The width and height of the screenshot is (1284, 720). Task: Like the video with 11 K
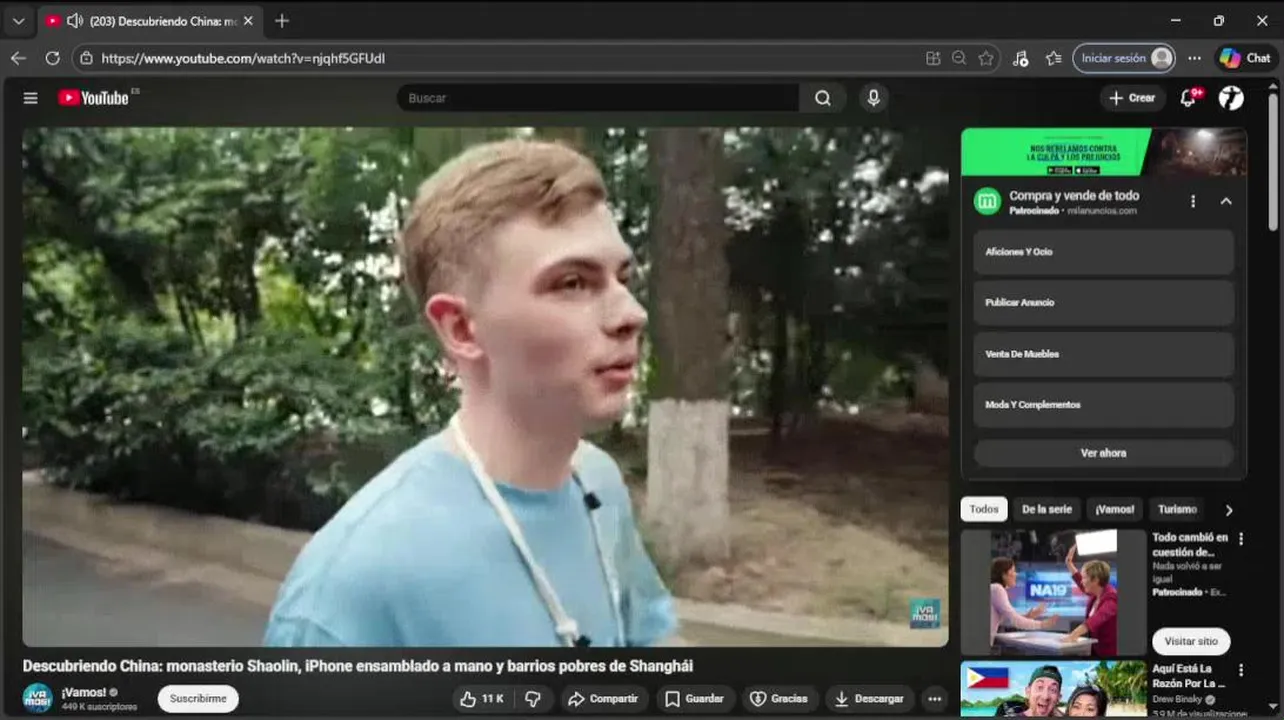(481, 699)
